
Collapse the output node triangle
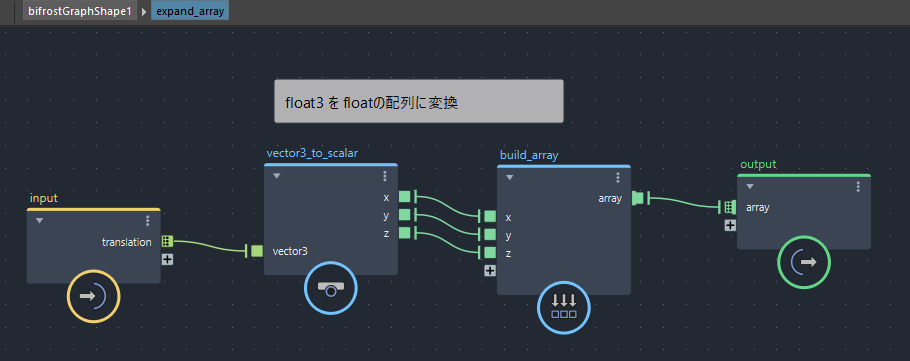[750, 186]
